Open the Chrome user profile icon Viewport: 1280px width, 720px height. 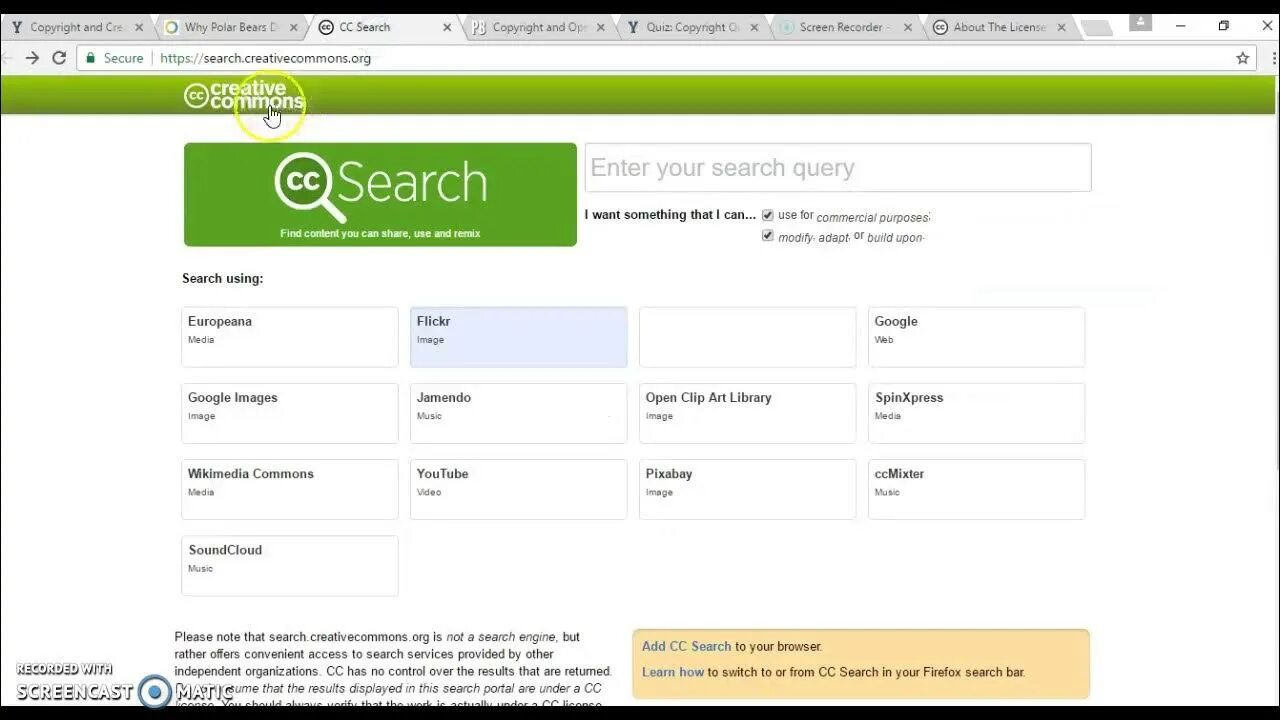point(1139,23)
